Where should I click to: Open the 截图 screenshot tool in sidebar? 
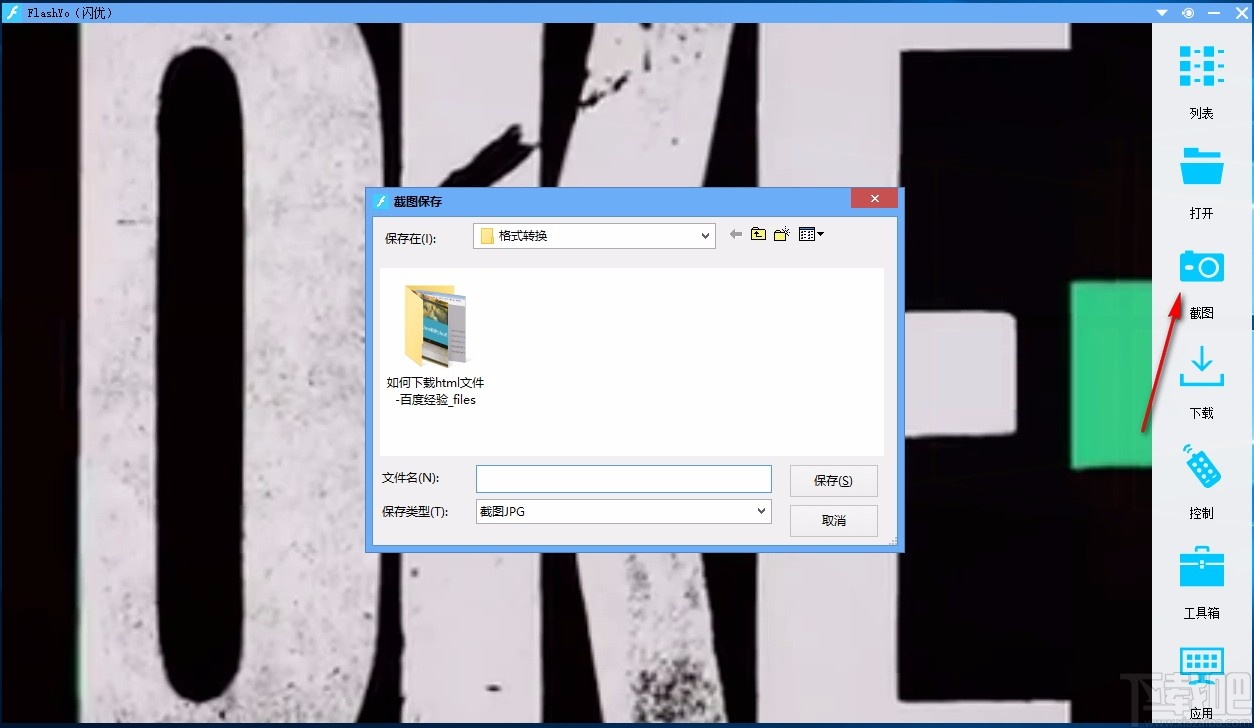click(1200, 266)
